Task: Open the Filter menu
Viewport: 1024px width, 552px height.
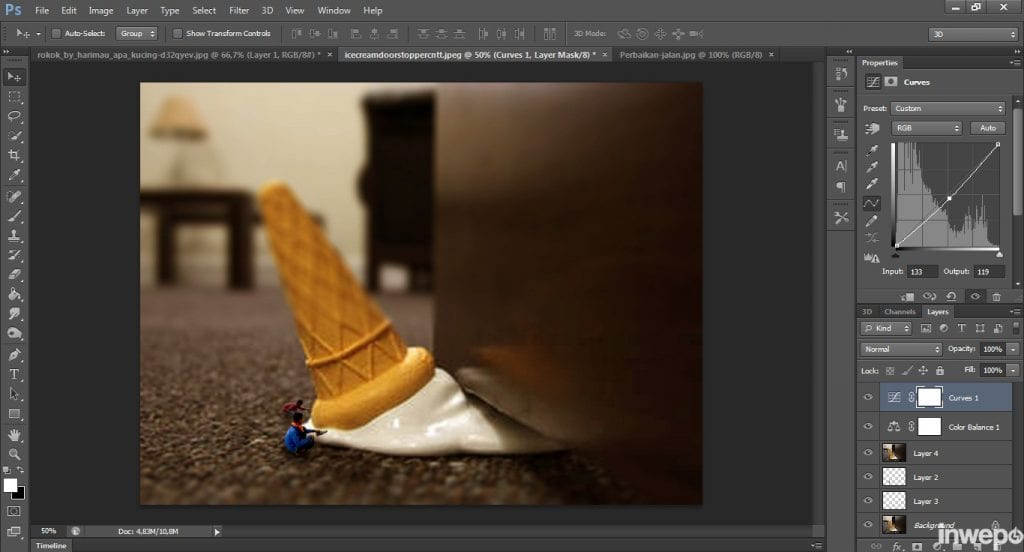Action: coord(239,10)
